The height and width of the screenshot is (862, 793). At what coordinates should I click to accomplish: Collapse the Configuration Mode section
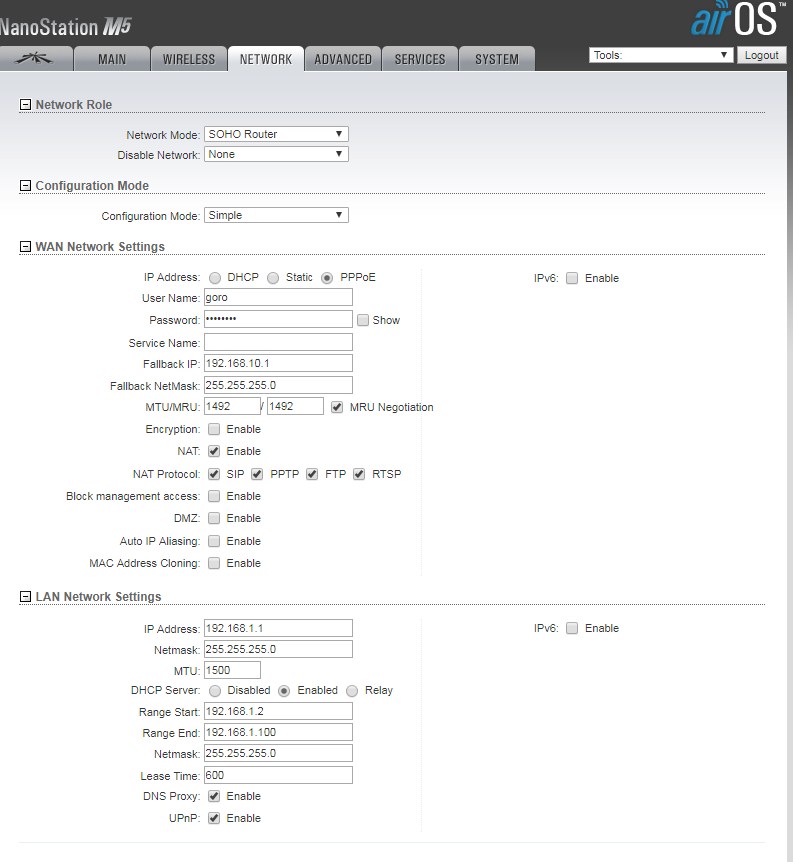pos(25,186)
